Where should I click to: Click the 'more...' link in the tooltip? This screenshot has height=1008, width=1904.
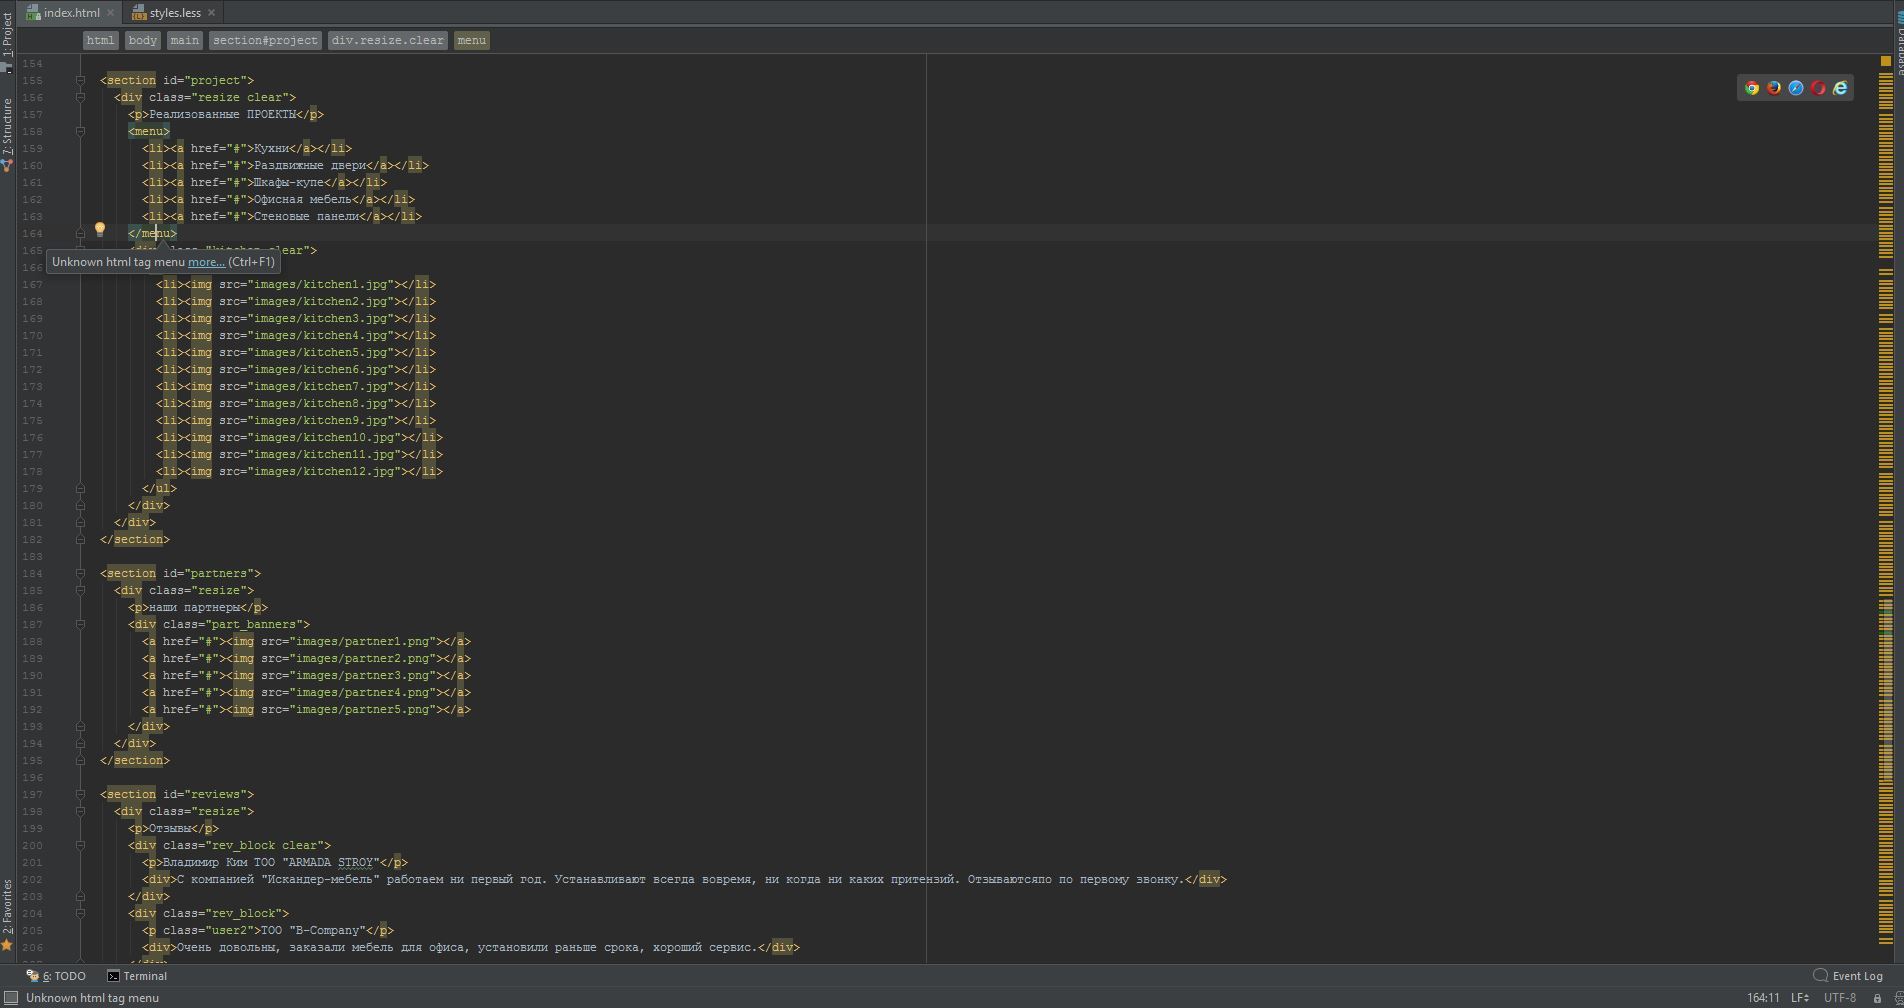pos(206,262)
